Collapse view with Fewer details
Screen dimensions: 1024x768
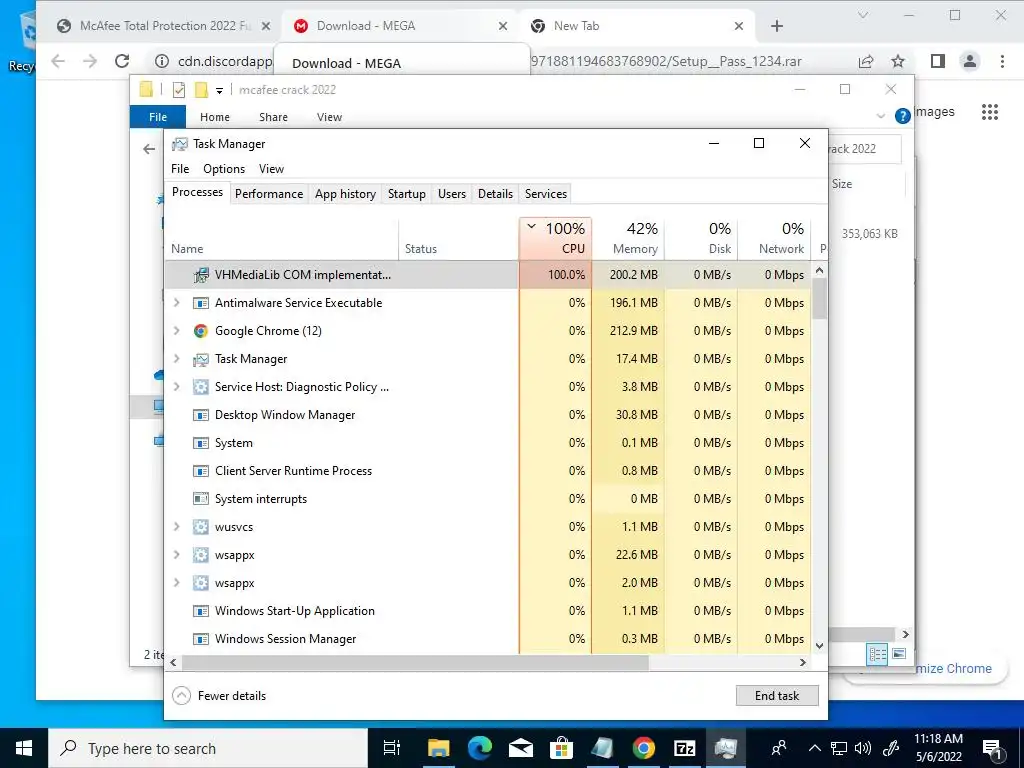click(x=219, y=696)
